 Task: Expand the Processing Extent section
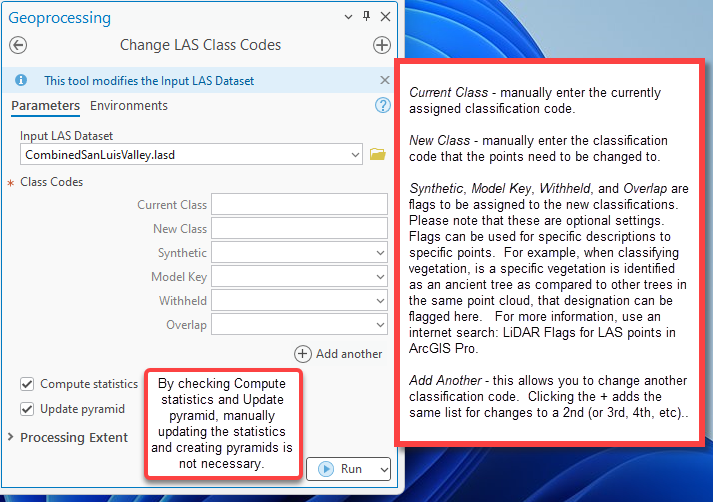pyautogui.click(x=12, y=437)
